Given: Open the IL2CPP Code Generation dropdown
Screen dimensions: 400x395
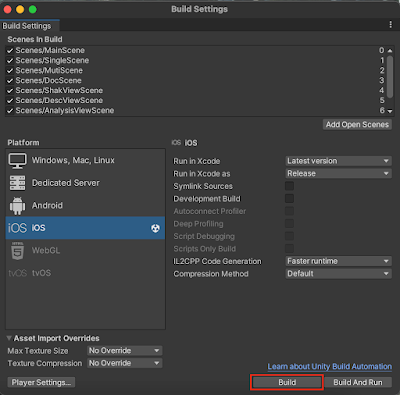Looking at the screenshot, I should tap(338, 261).
